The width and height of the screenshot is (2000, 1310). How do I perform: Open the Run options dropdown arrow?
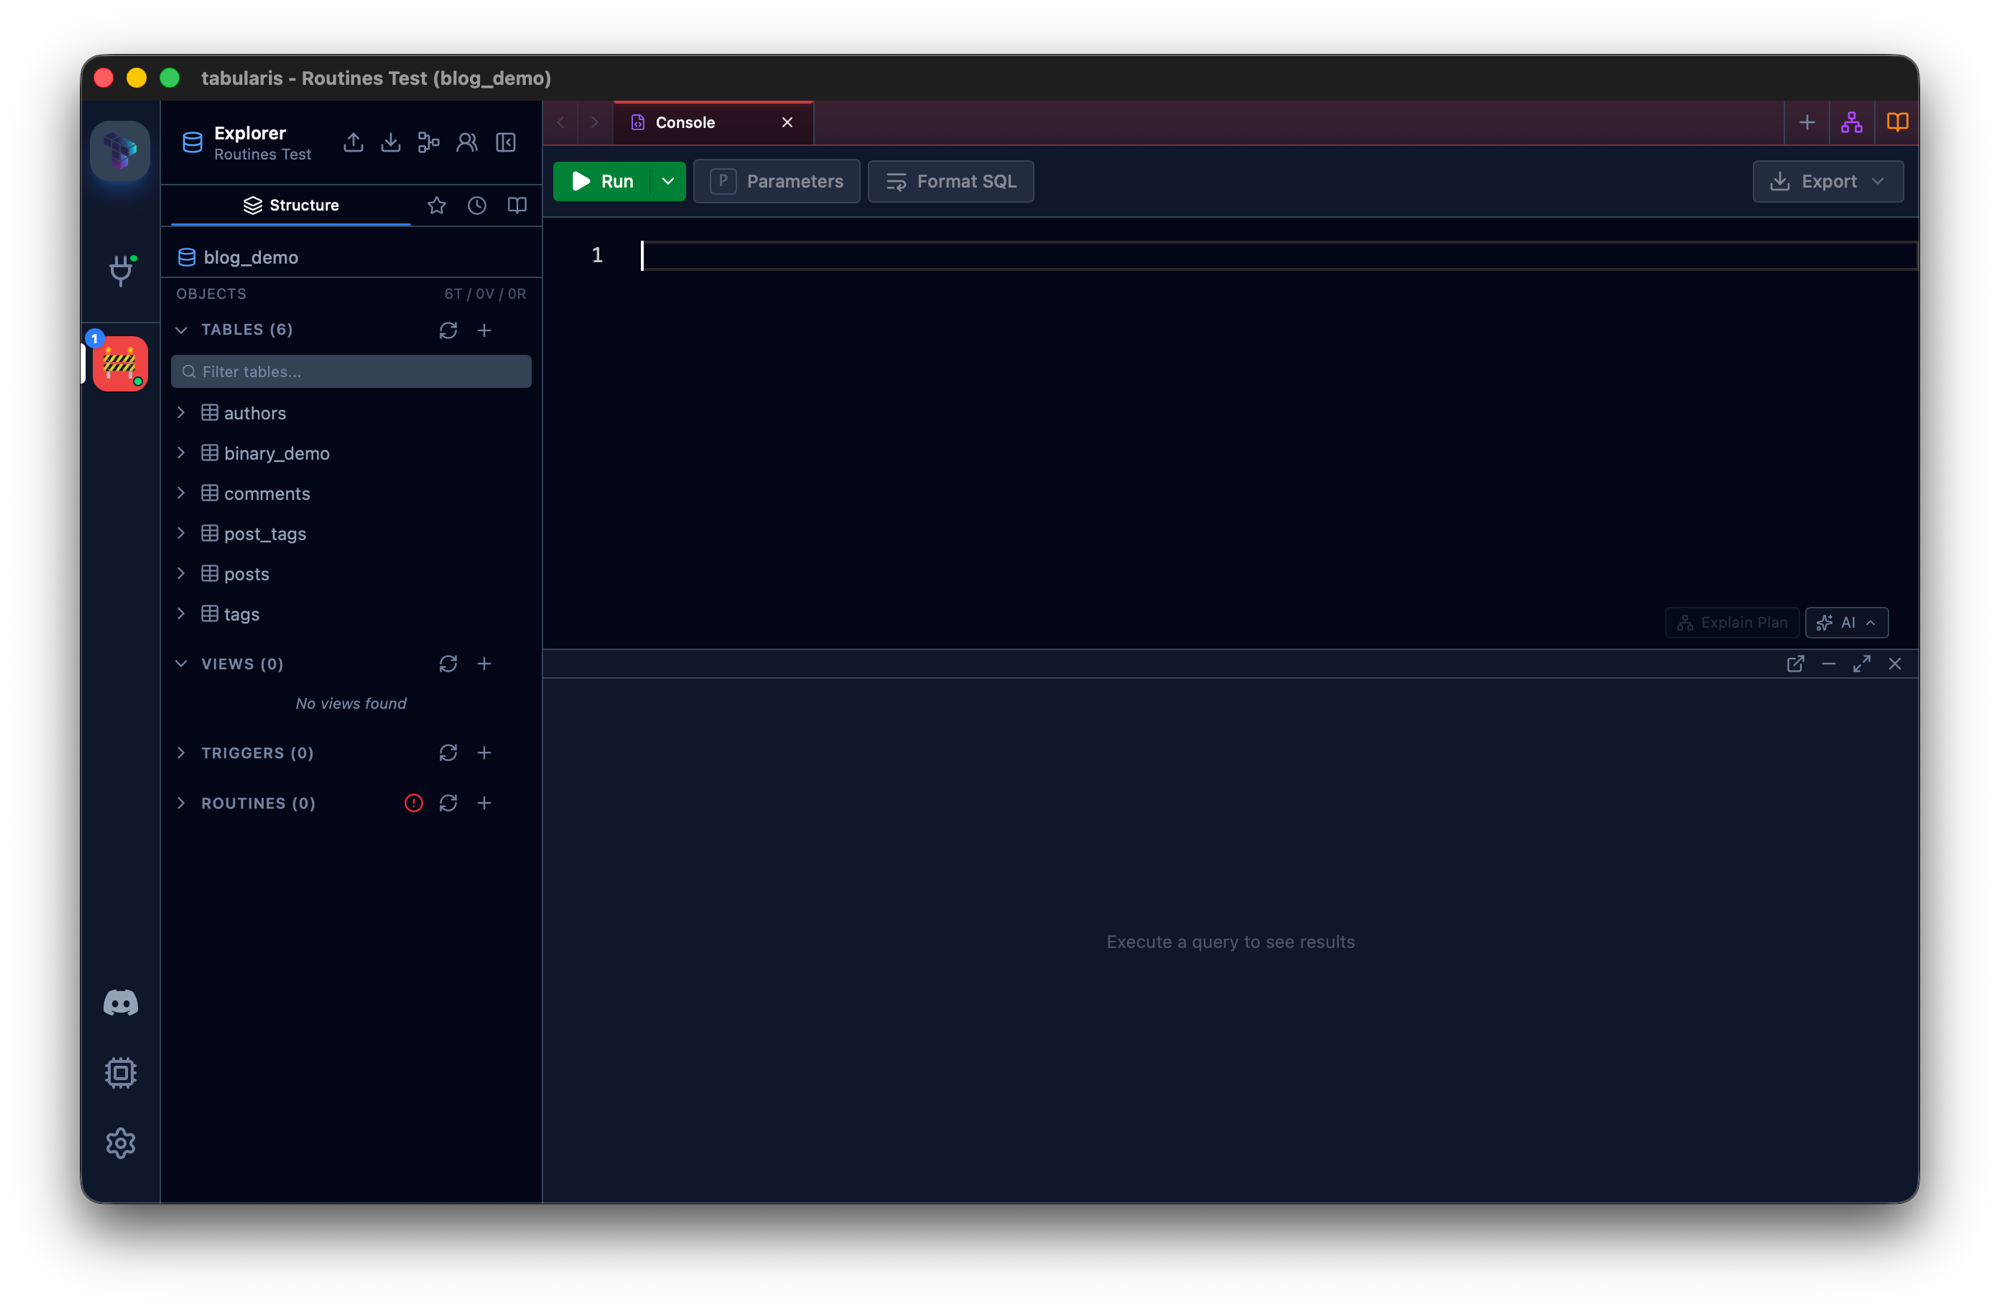click(x=668, y=181)
